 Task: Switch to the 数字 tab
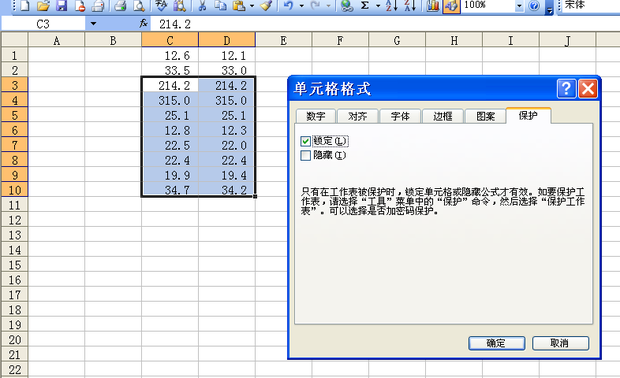click(x=316, y=116)
